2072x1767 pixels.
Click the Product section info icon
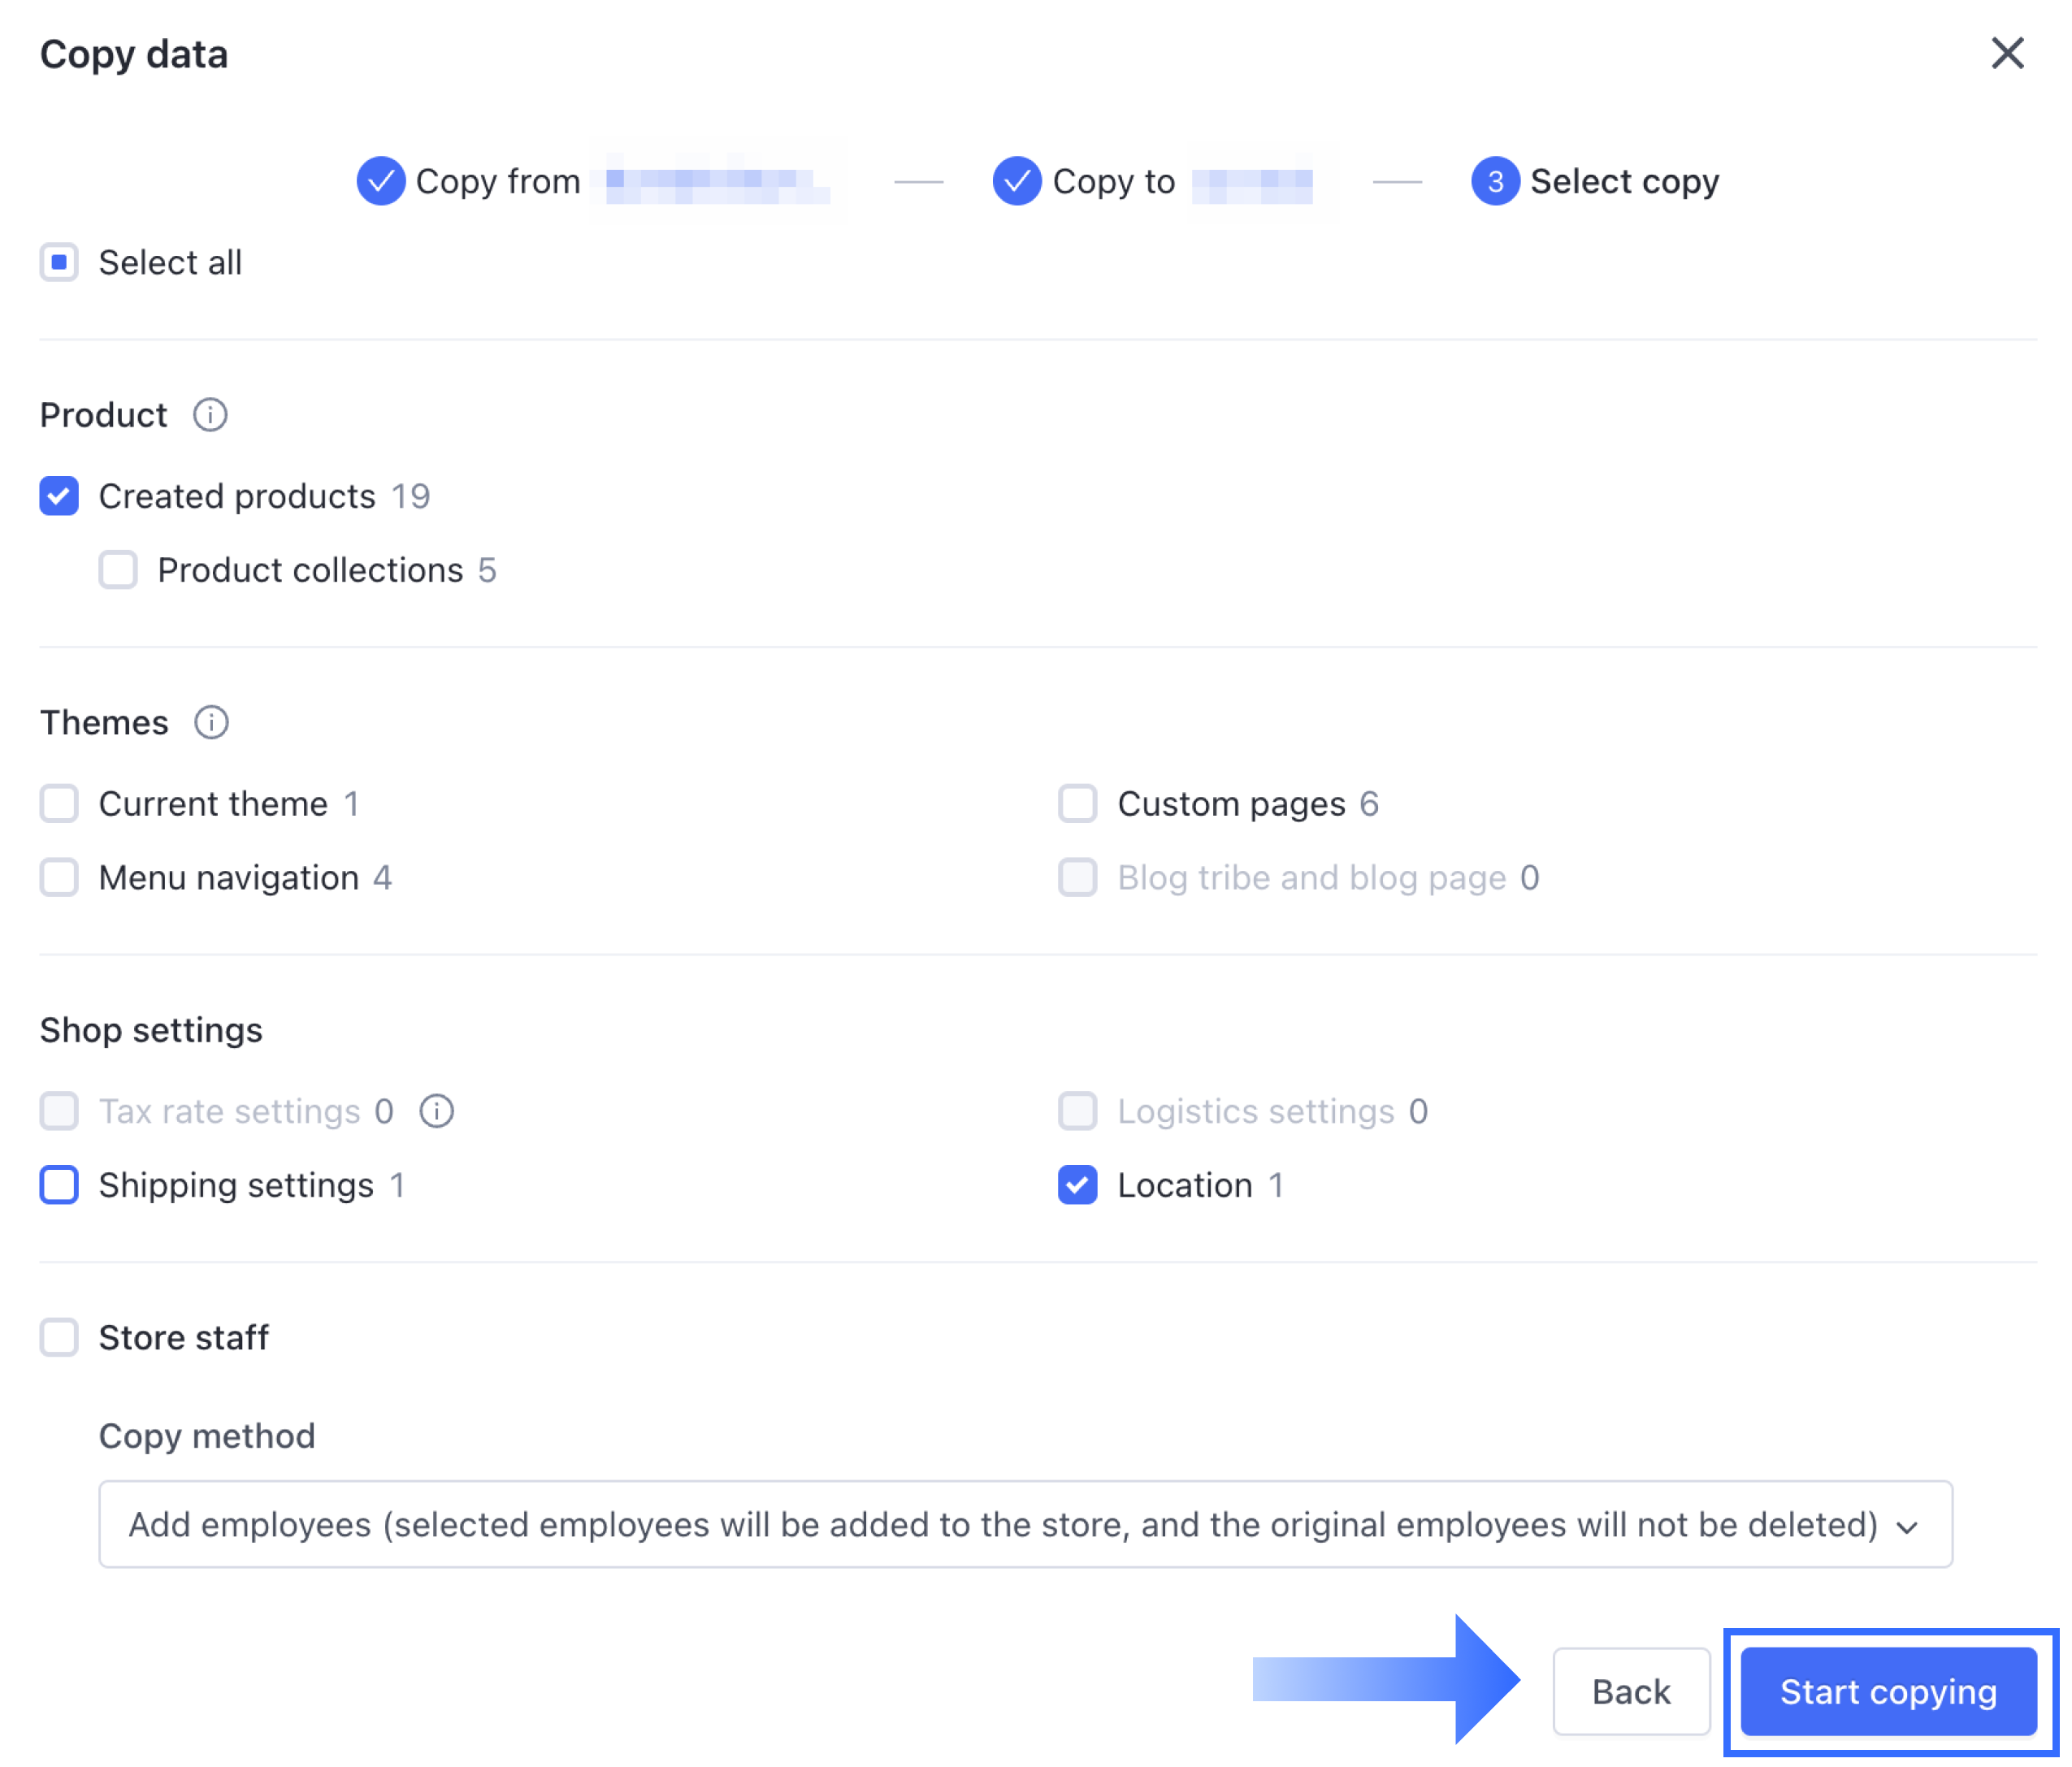click(x=210, y=415)
